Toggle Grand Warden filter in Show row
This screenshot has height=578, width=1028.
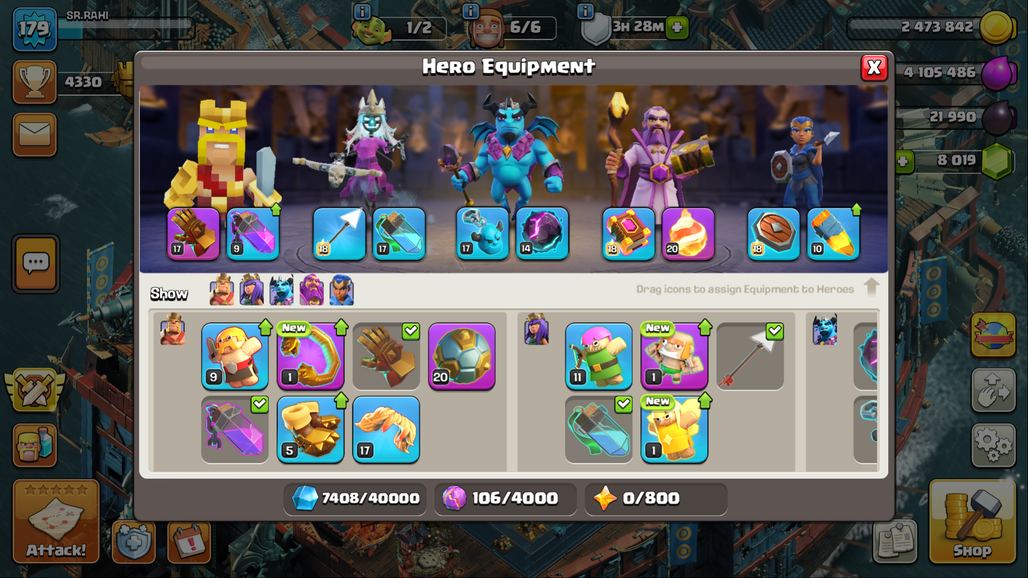(311, 290)
